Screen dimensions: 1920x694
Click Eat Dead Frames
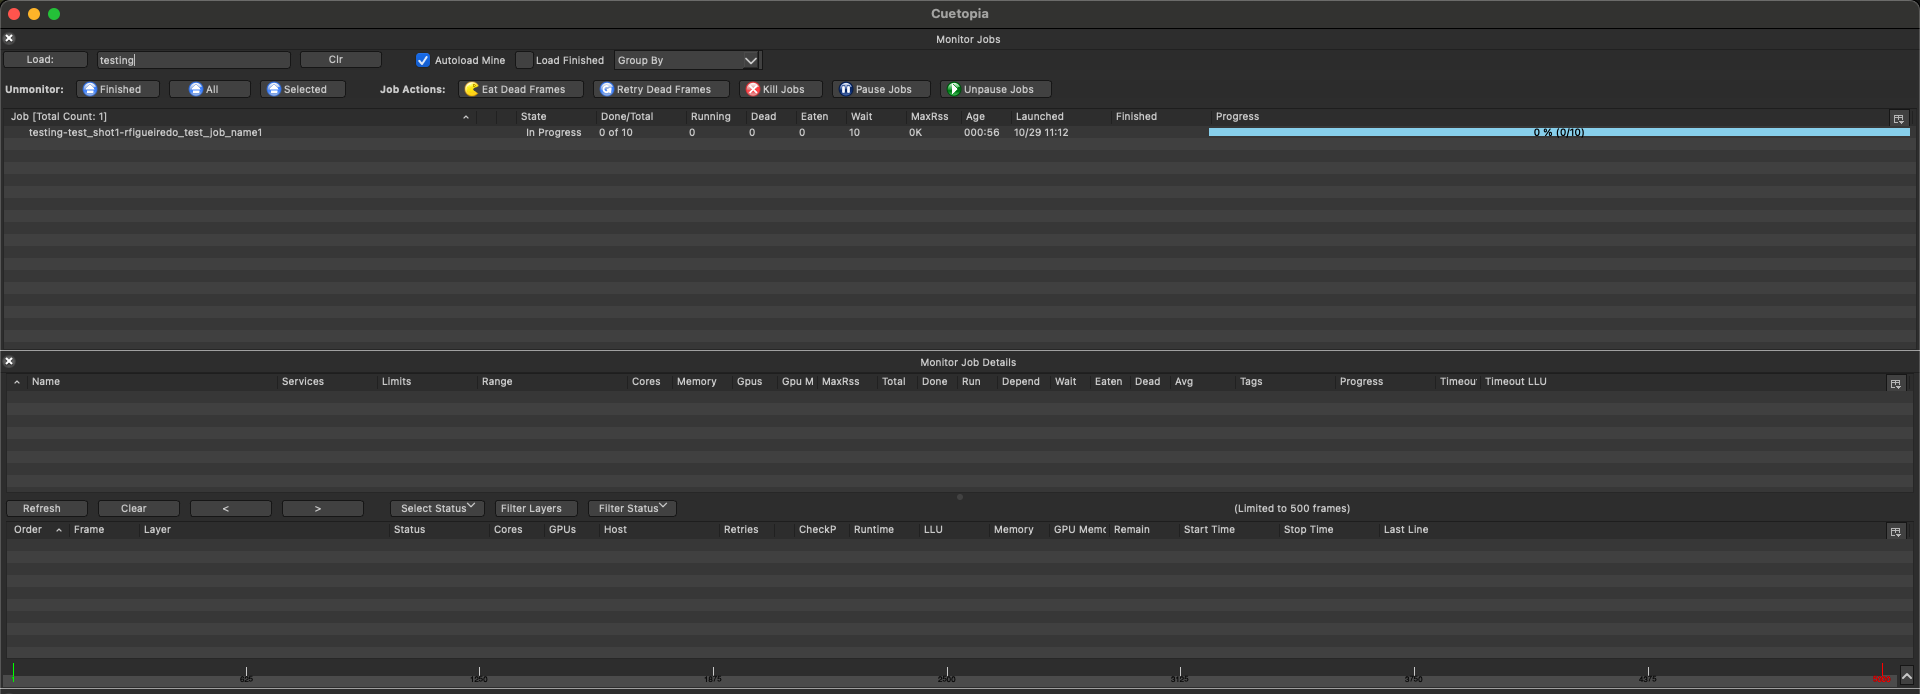pos(520,89)
